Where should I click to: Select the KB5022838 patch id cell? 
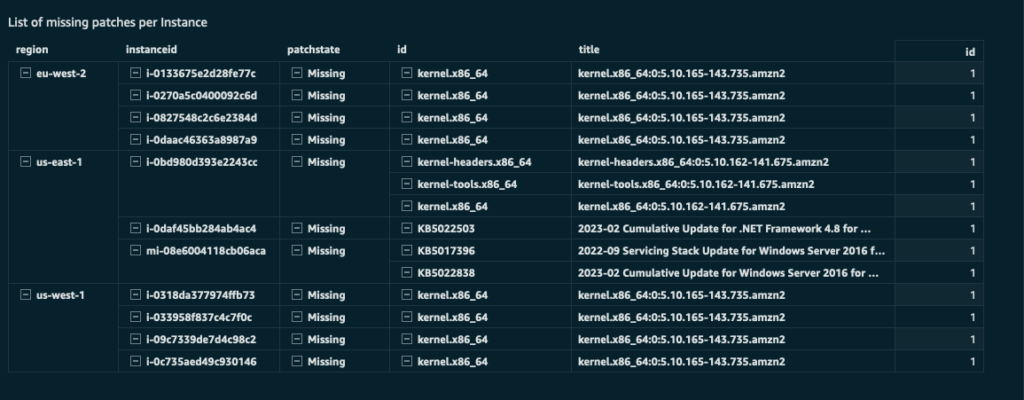[x=445, y=272]
